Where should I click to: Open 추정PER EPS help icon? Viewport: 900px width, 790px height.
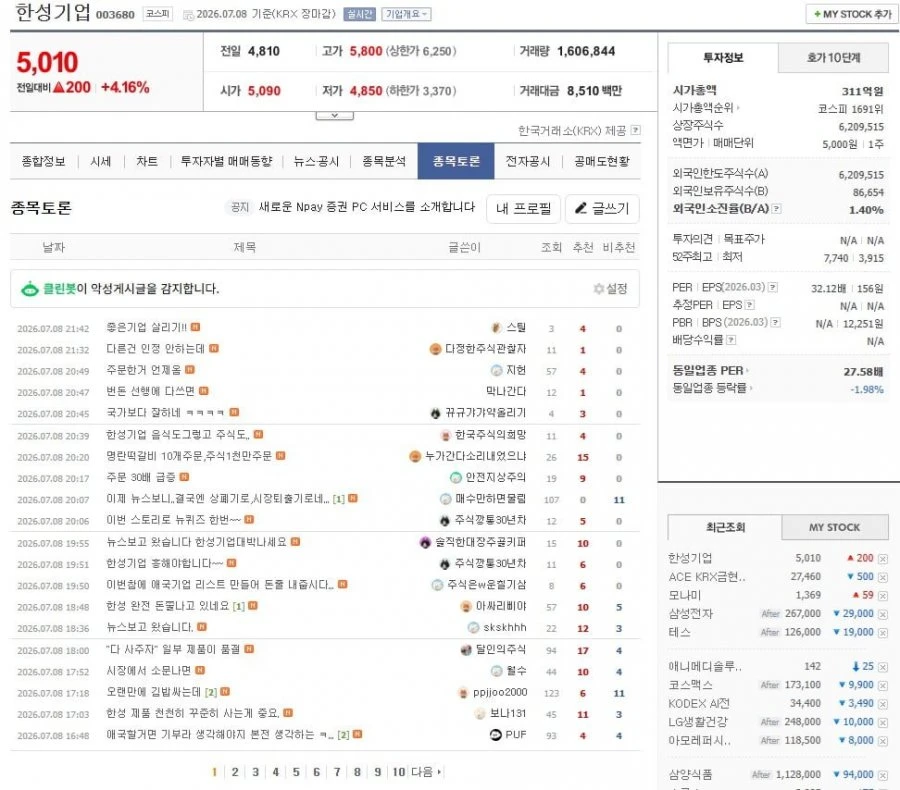pos(750,305)
